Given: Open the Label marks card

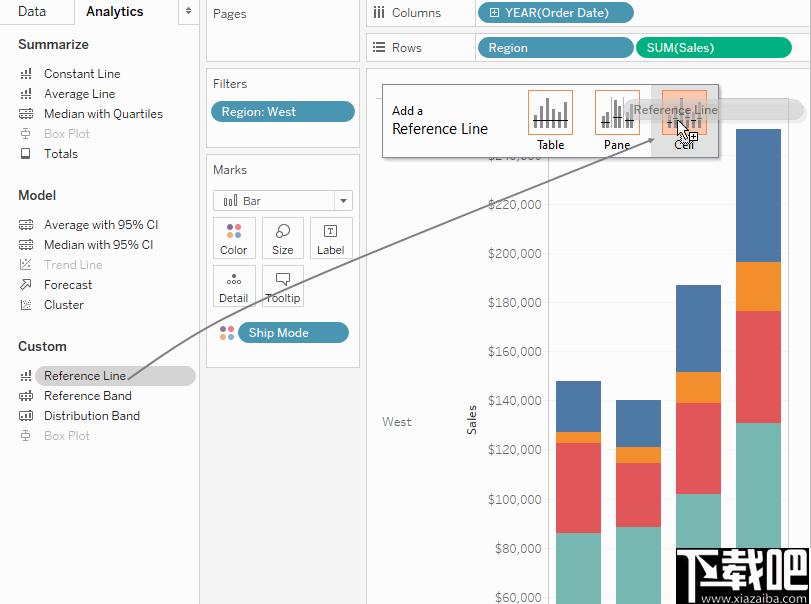Looking at the screenshot, I should 331,238.
